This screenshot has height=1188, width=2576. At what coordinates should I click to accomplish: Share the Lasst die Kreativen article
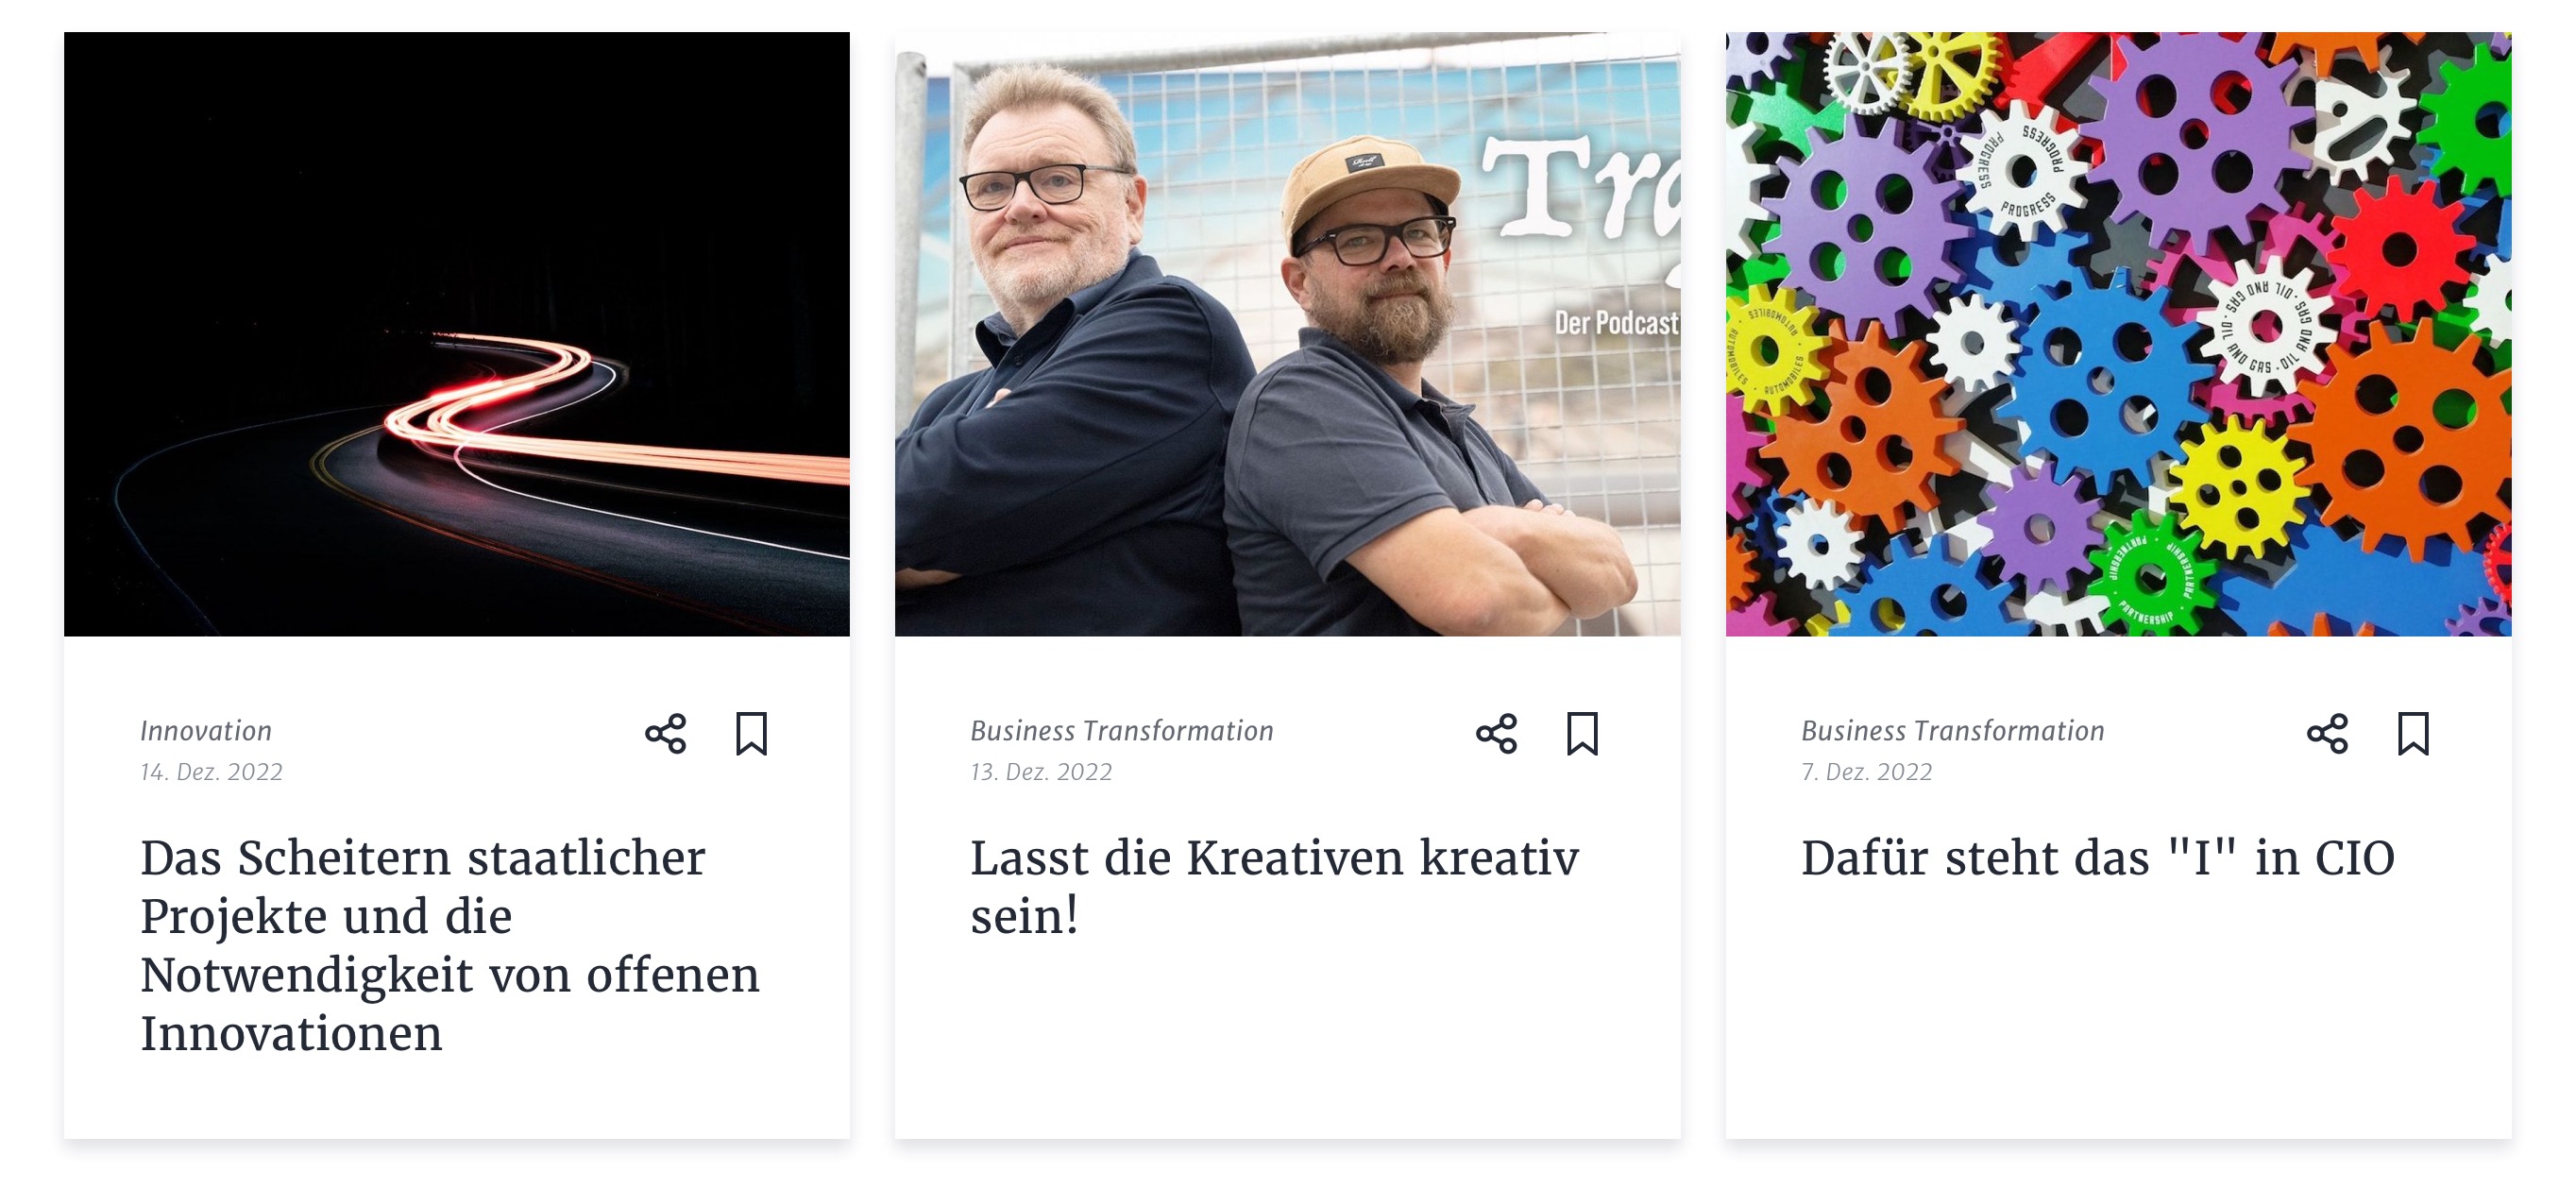(x=1496, y=734)
